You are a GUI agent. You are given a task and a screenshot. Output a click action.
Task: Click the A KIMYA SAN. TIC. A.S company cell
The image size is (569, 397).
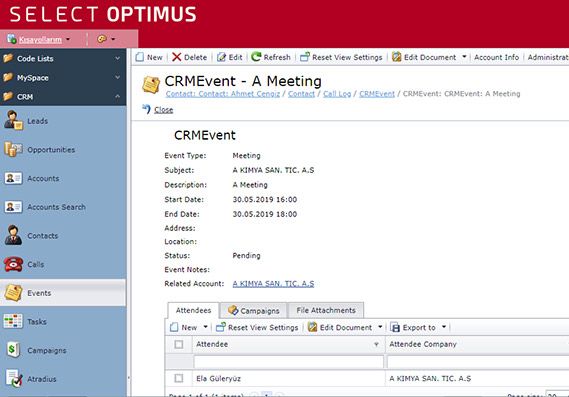[x=430, y=378]
